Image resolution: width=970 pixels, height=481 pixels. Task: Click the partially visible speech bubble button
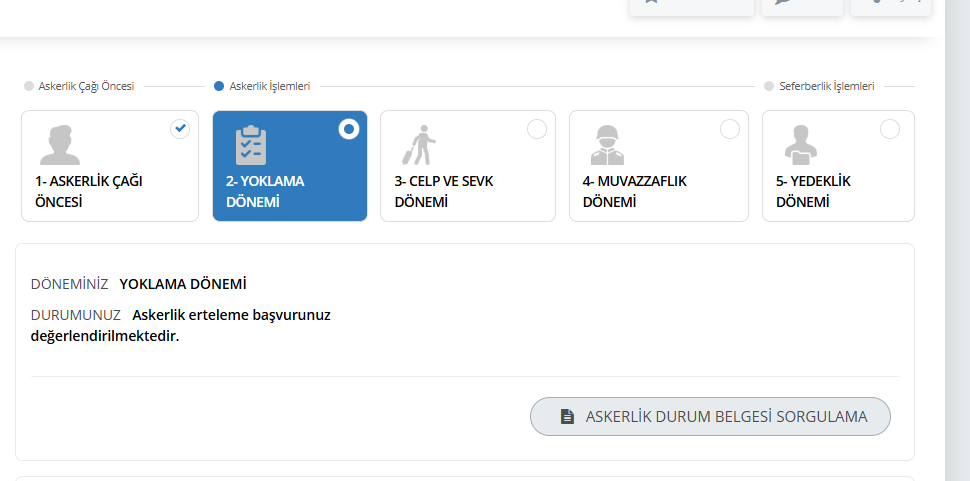(802, 7)
